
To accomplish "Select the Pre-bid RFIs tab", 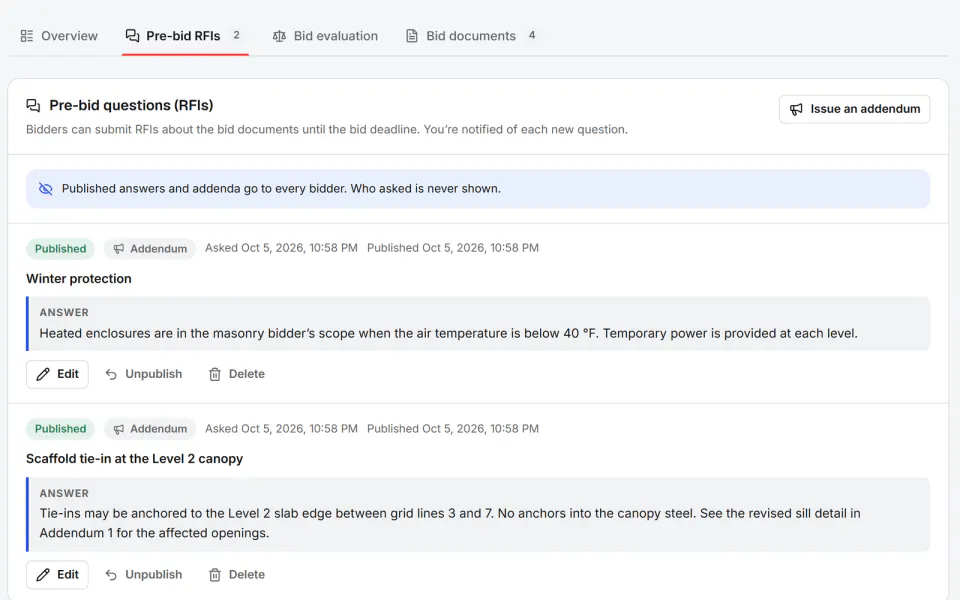I will (x=185, y=36).
